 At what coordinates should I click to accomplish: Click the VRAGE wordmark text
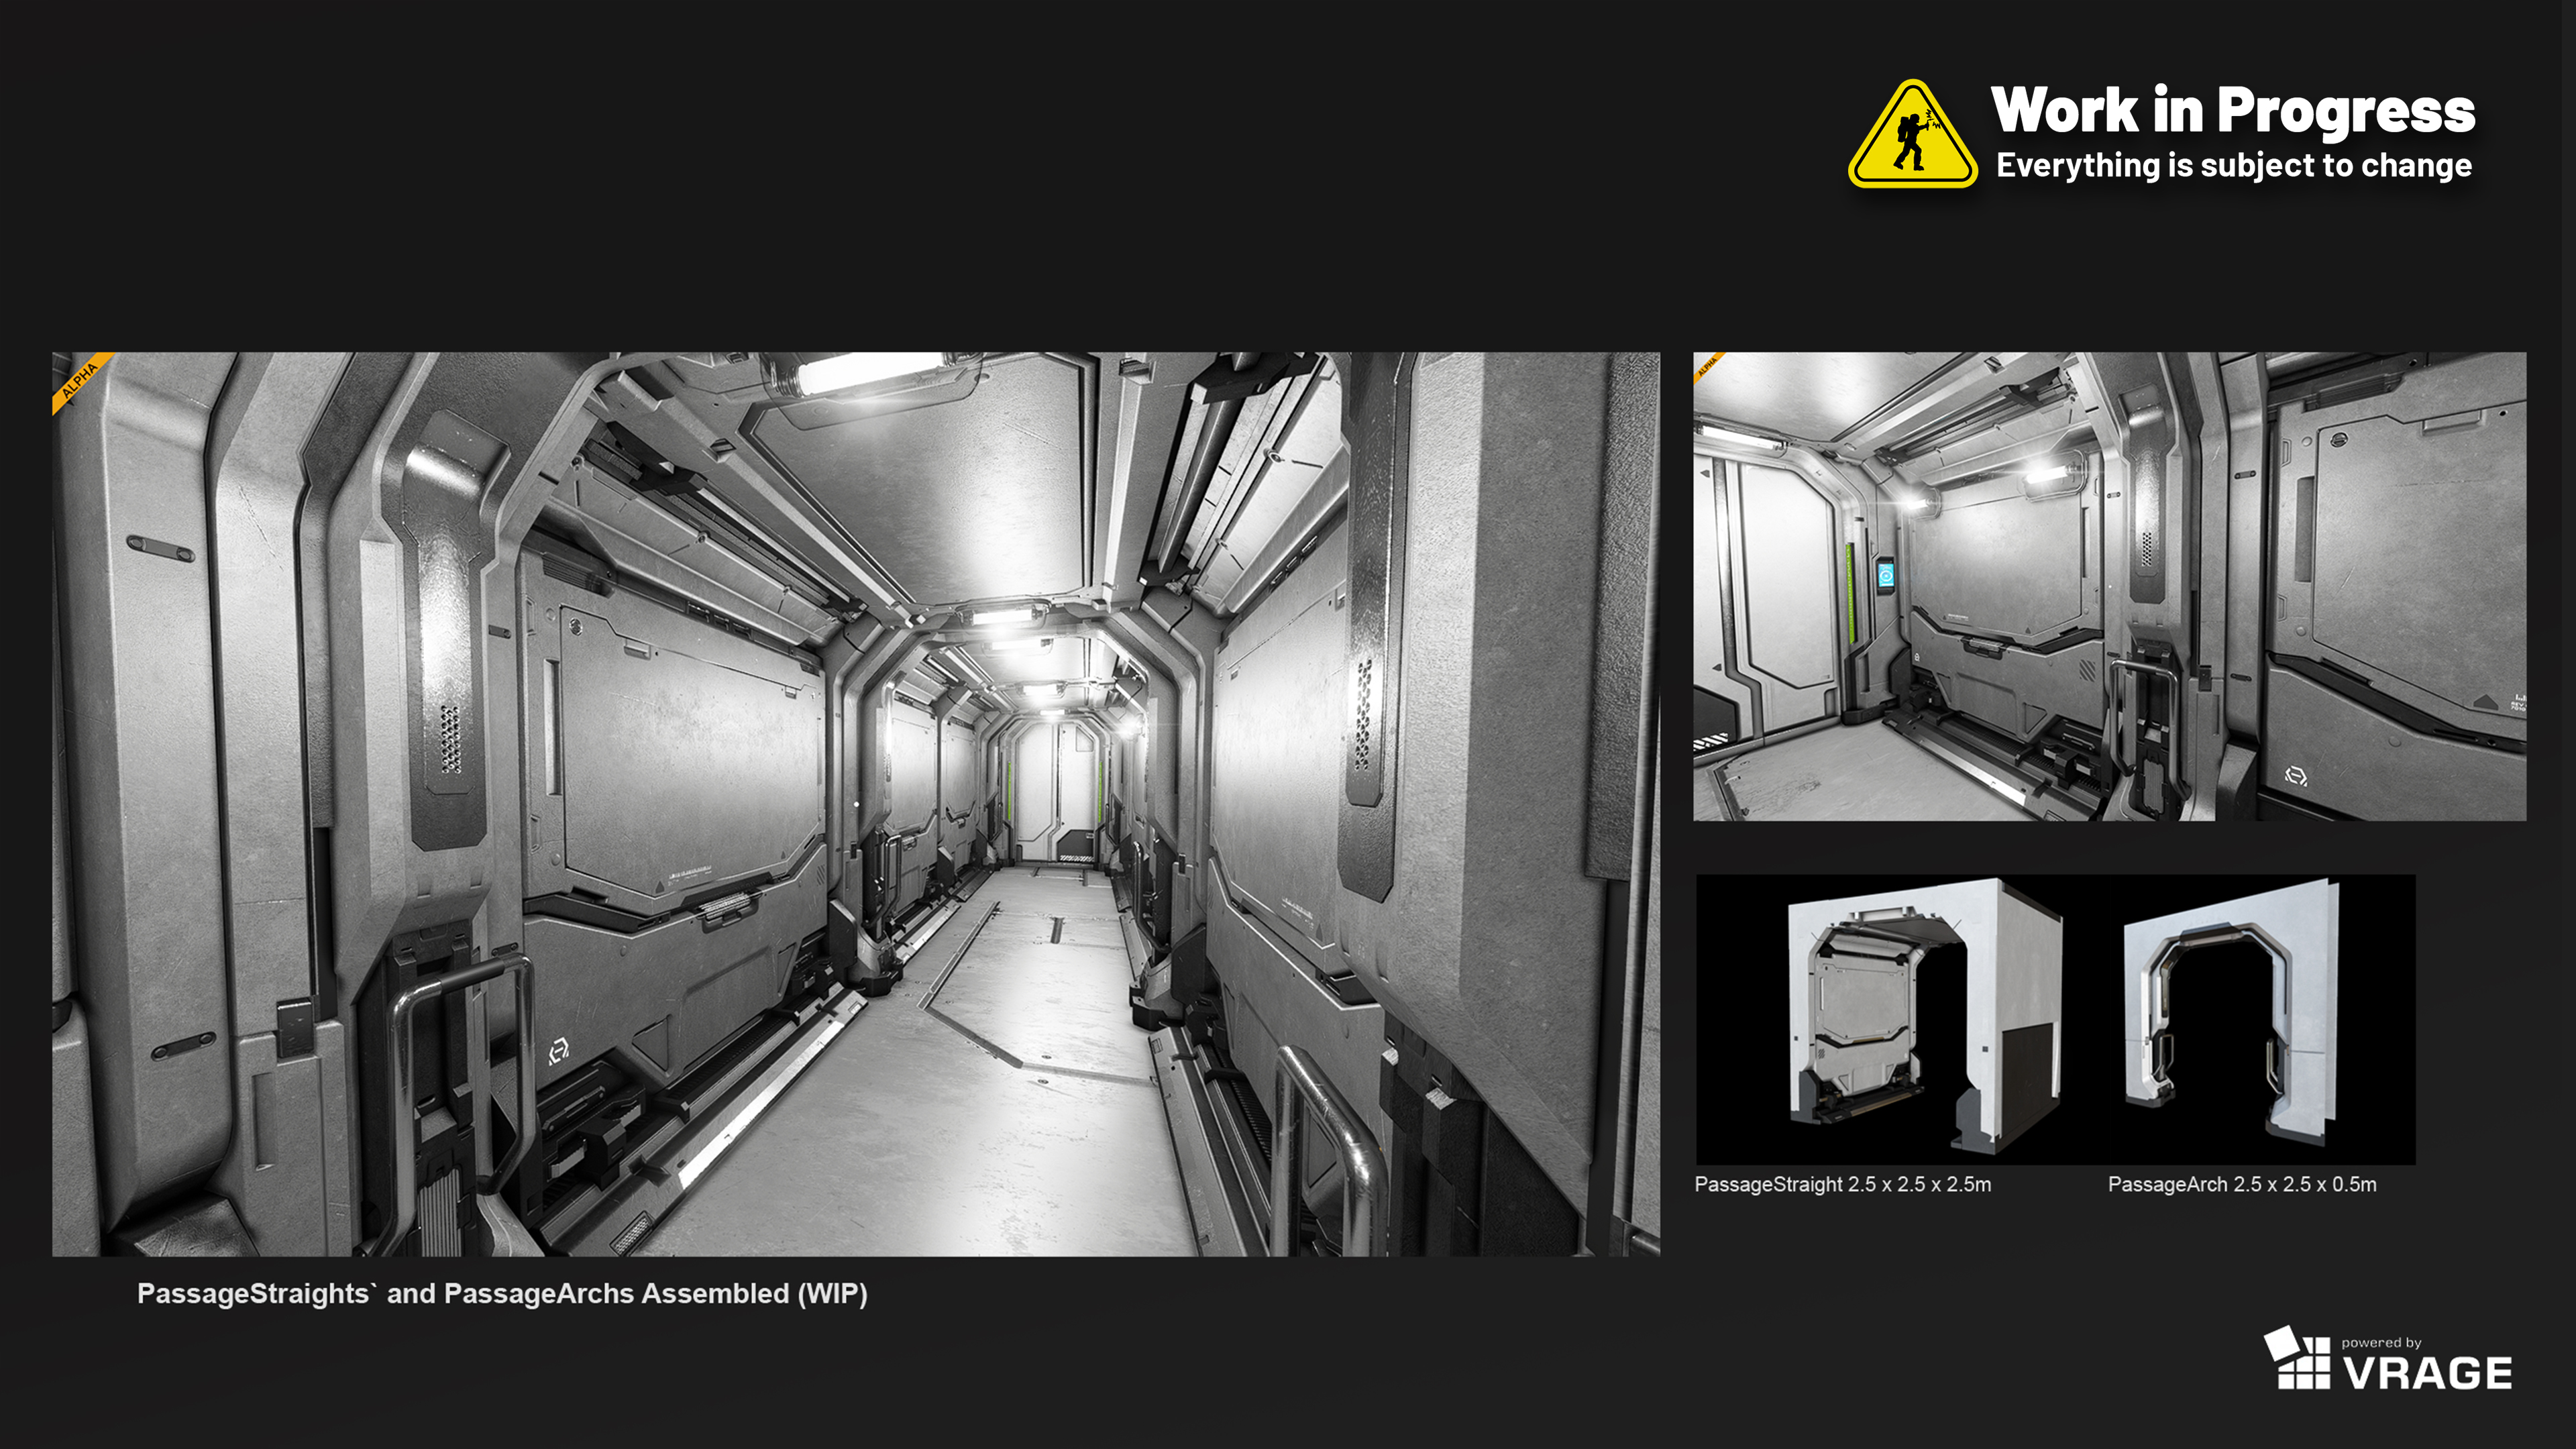[2428, 1373]
